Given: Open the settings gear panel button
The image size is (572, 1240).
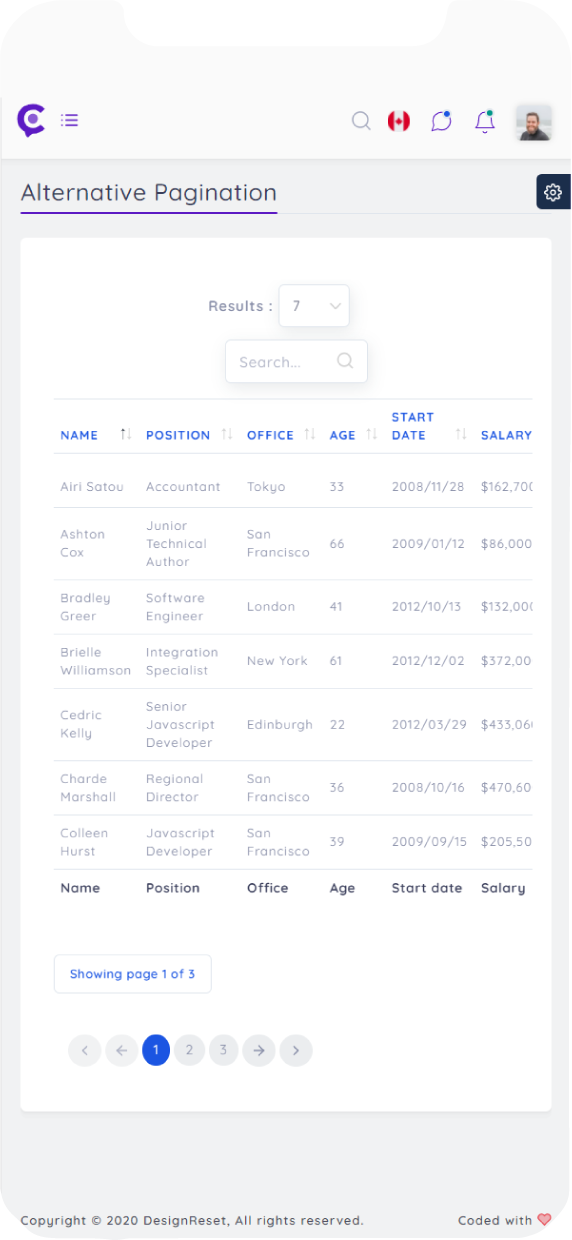Looking at the screenshot, I should 553,192.
